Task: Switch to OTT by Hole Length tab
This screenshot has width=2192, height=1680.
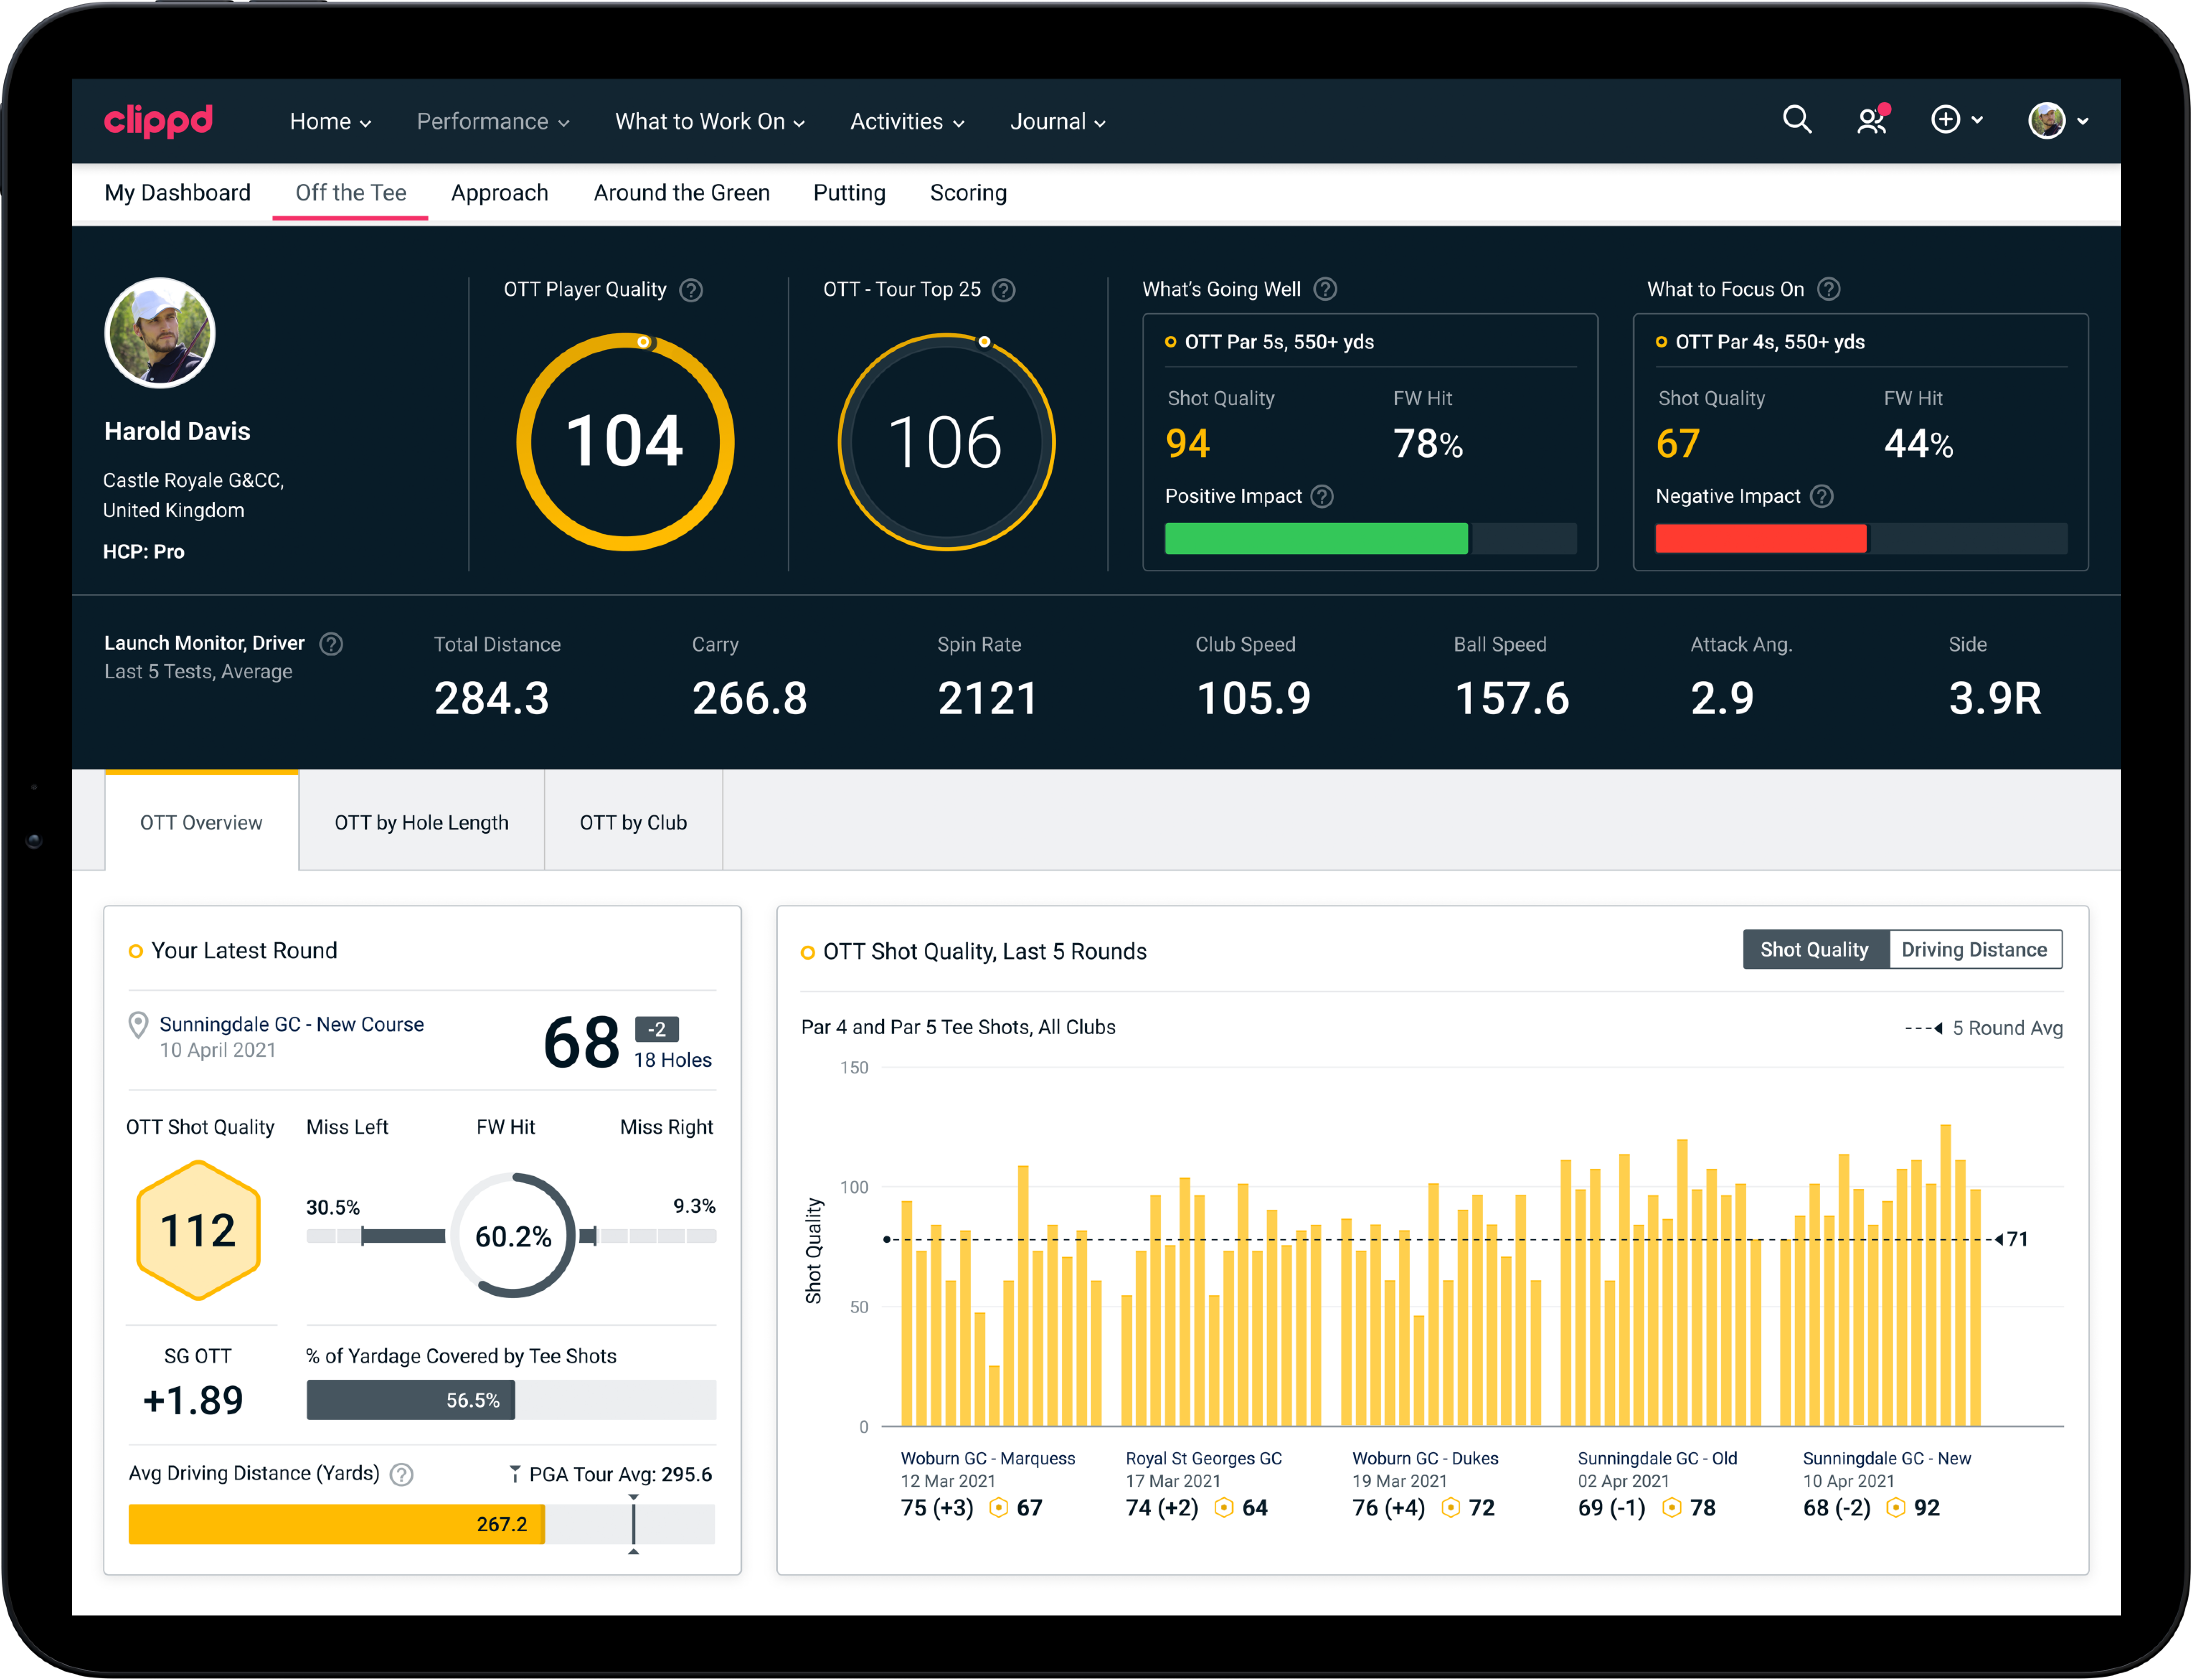Action: 421,822
